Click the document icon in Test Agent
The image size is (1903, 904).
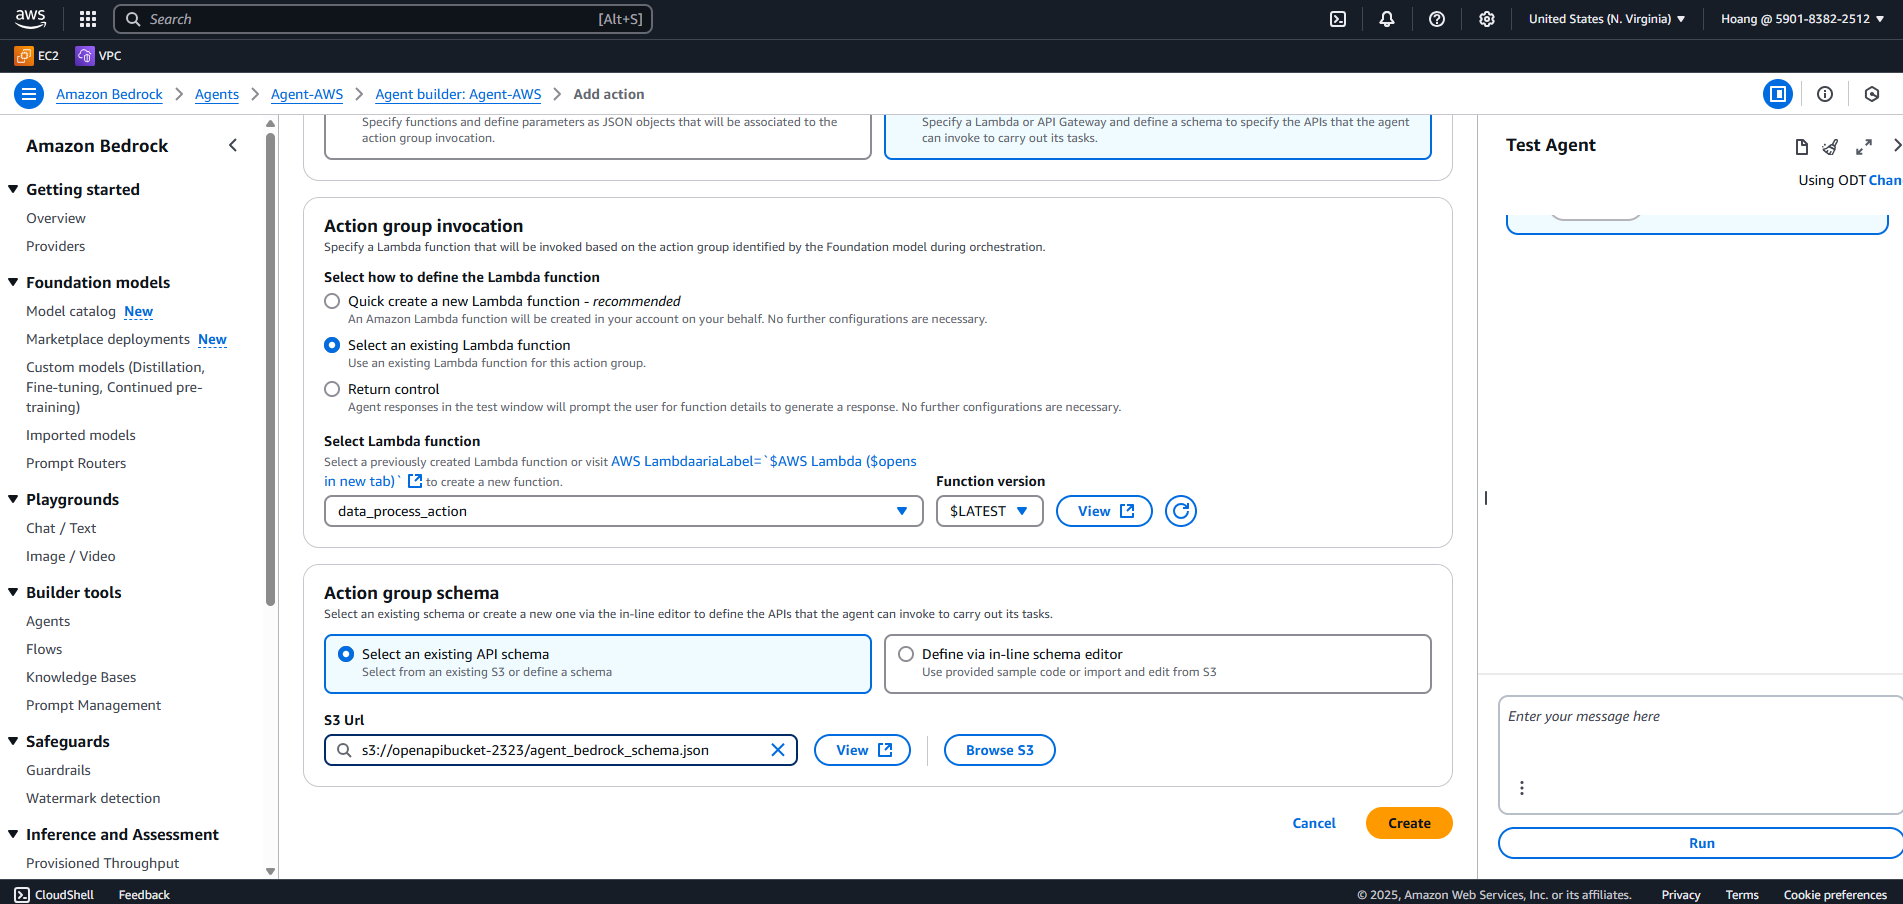pos(1801,147)
